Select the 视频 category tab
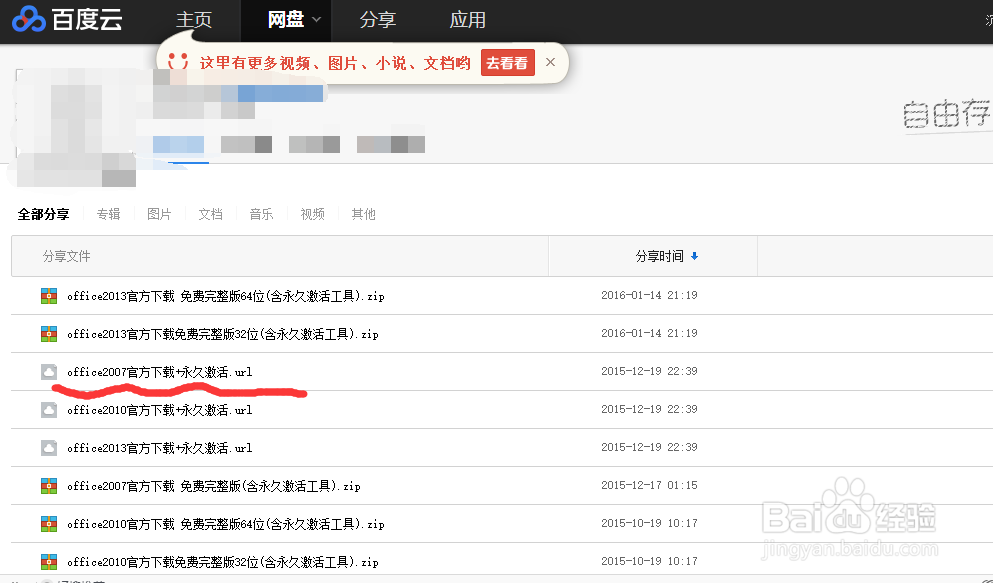The width and height of the screenshot is (993, 583). [311, 213]
